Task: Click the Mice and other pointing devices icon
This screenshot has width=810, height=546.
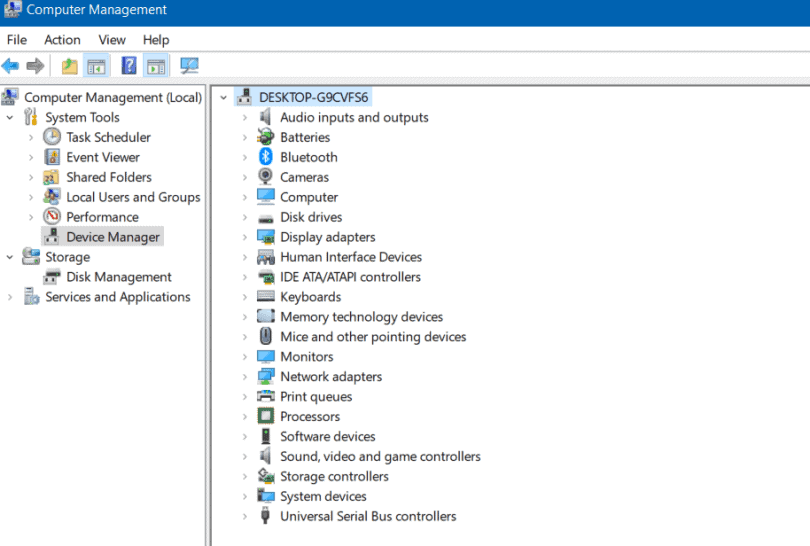Action: (266, 336)
